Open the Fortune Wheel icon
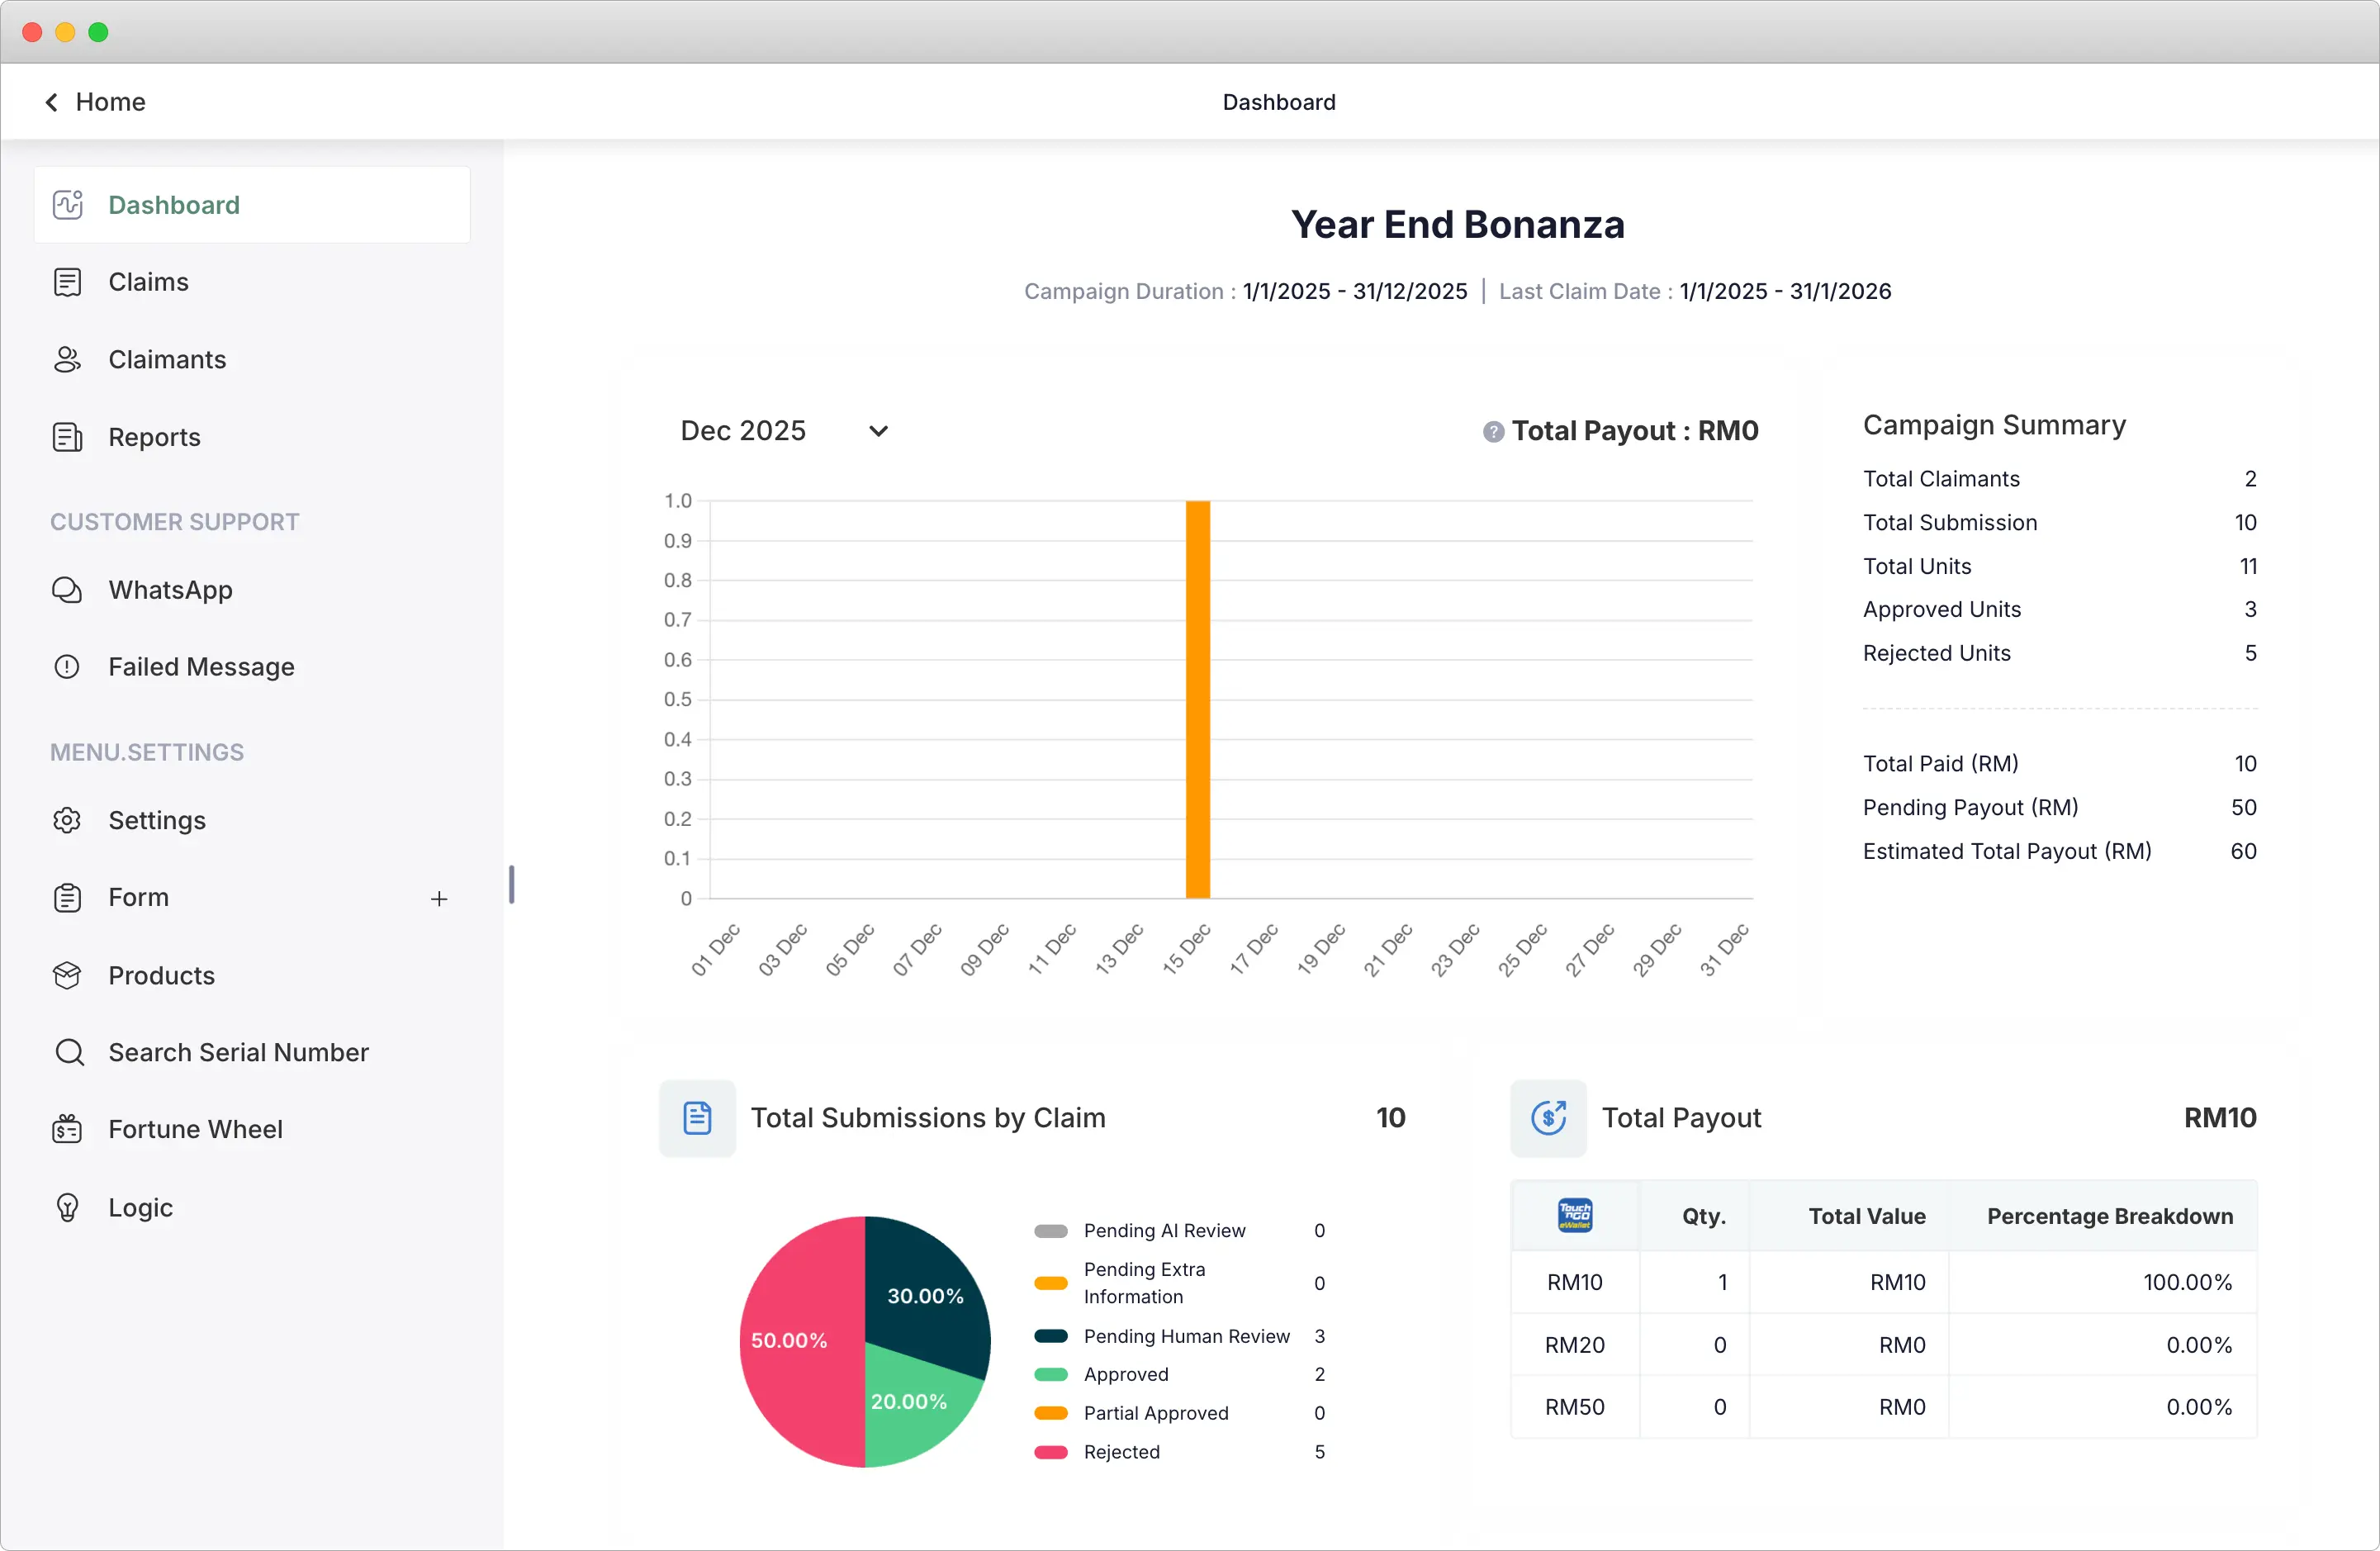2380x1551 pixels. click(66, 1128)
